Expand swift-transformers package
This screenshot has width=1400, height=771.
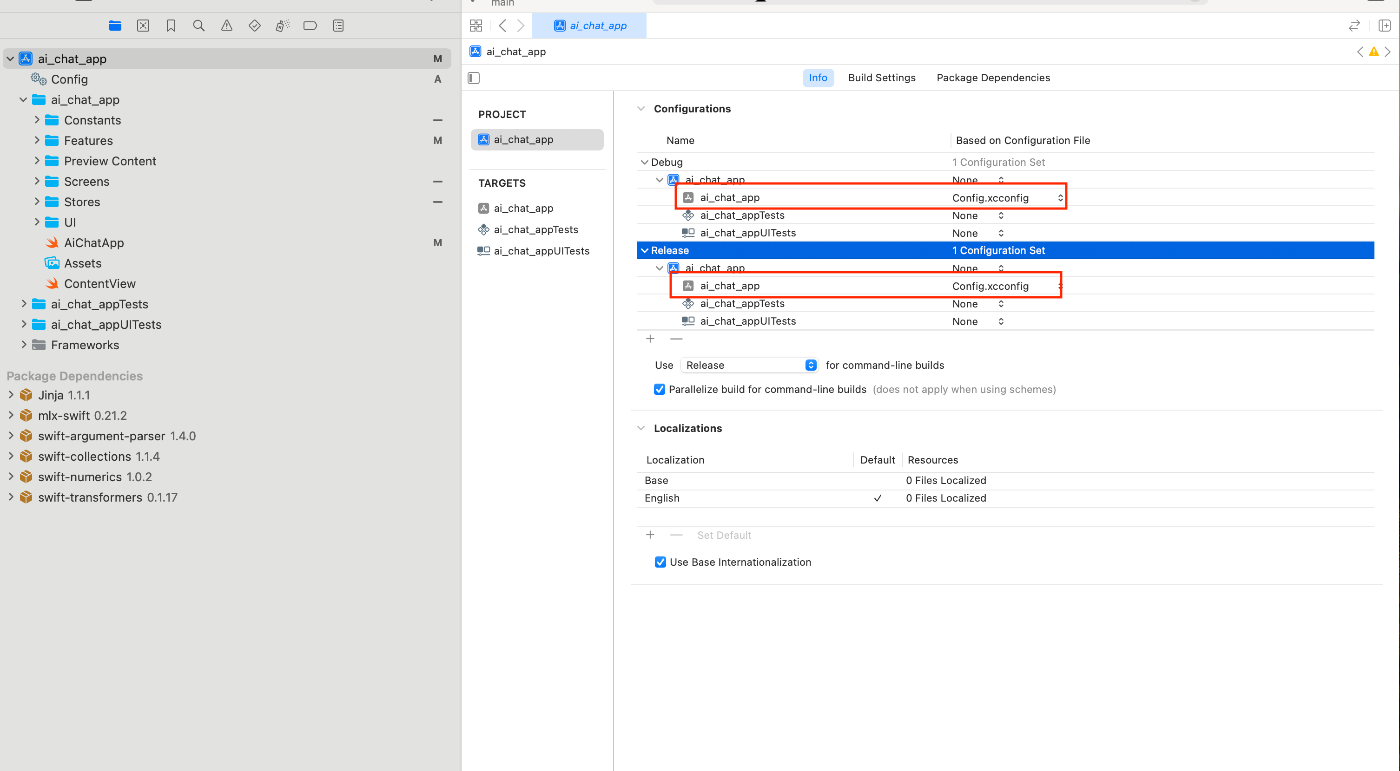(x=11, y=497)
